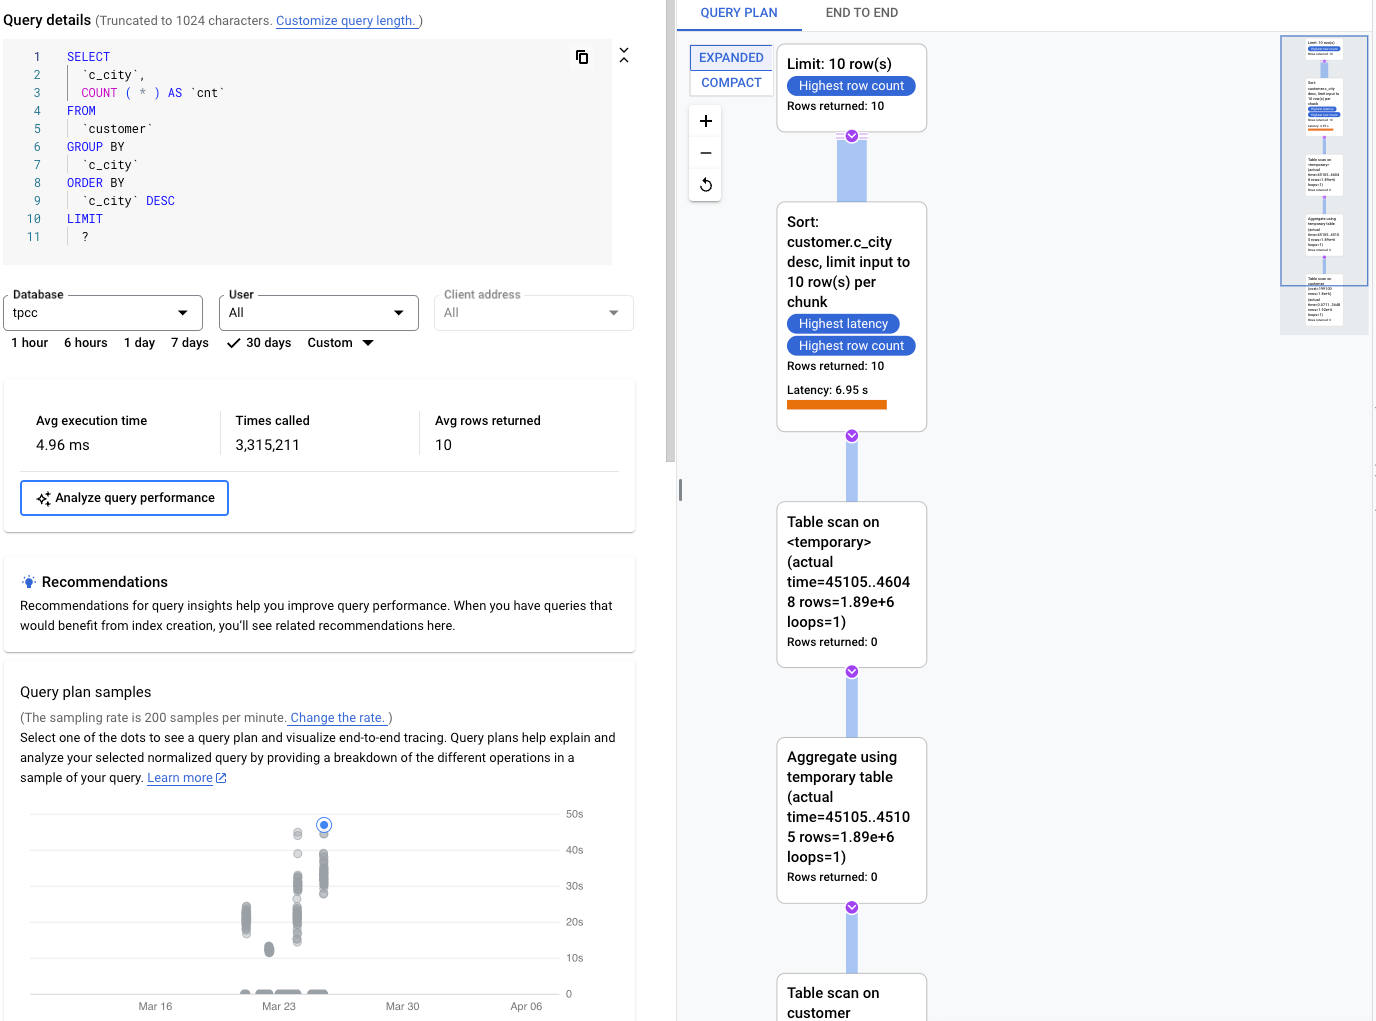Select the 7 days time range
This screenshot has height=1021, width=1376.
(189, 342)
